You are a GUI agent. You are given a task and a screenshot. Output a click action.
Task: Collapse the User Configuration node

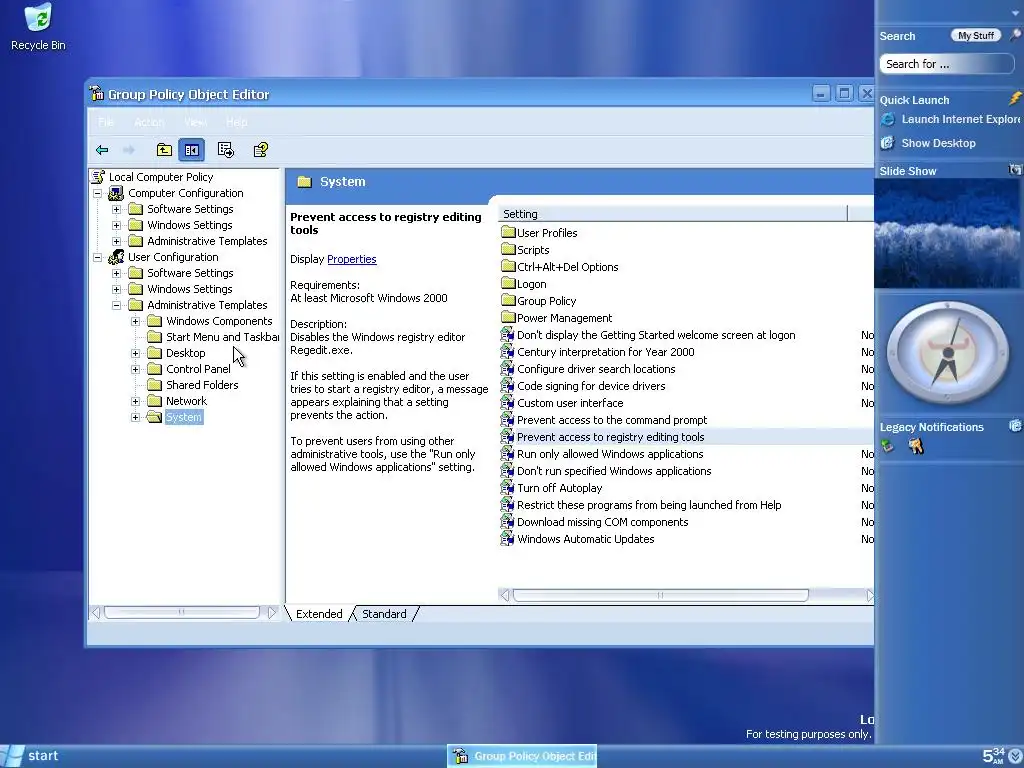97,257
